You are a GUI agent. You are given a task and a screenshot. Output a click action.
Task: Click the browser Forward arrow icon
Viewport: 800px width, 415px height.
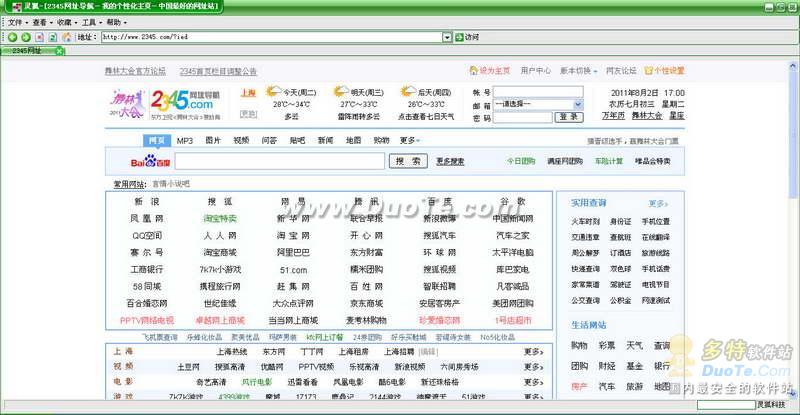click(25, 37)
